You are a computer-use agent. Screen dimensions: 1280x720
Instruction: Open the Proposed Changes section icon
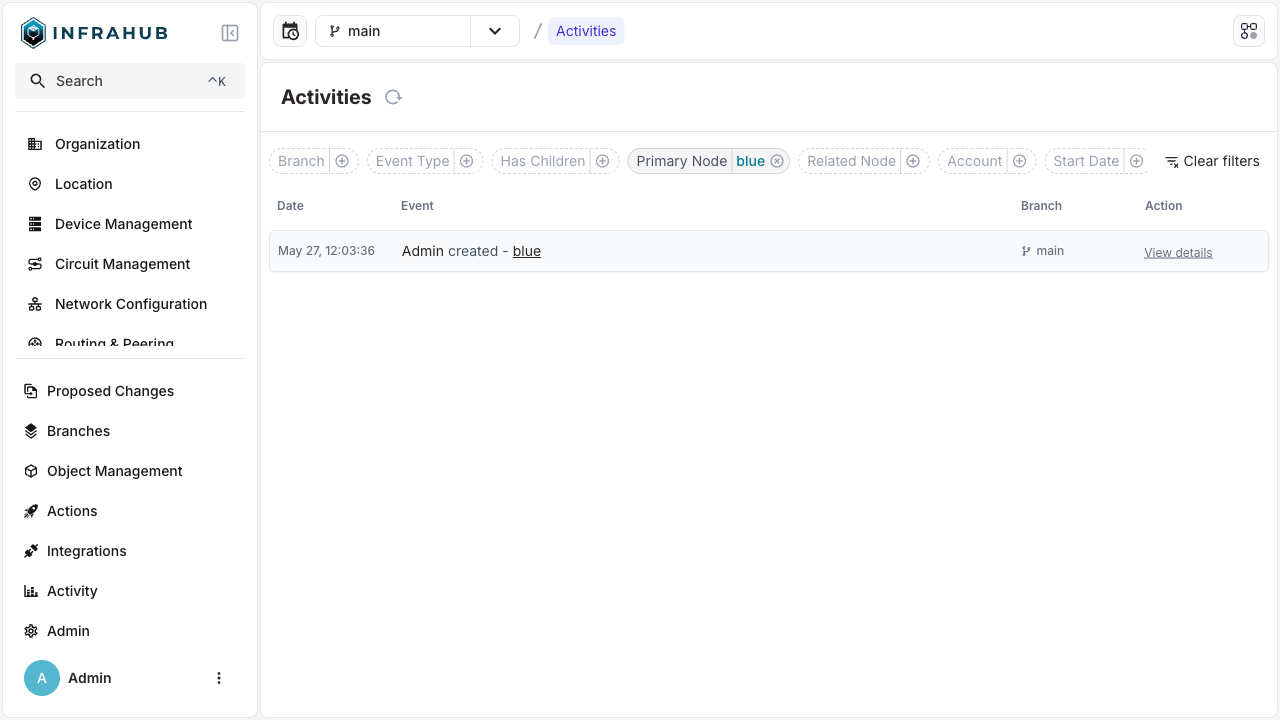click(x=30, y=391)
